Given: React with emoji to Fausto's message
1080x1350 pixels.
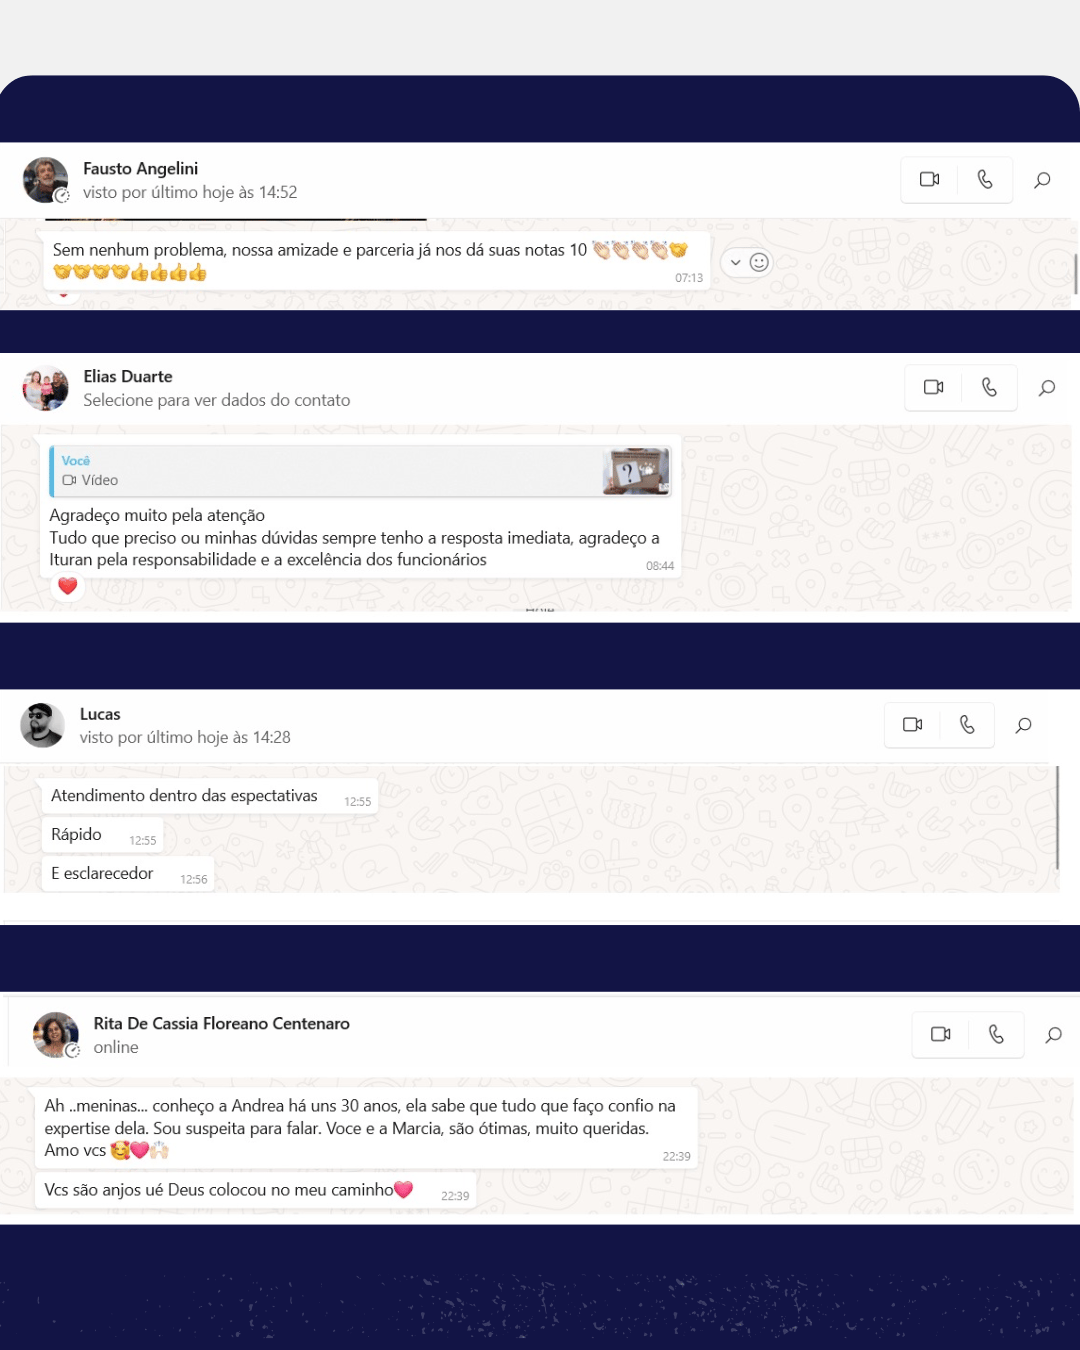Looking at the screenshot, I should 759,262.
